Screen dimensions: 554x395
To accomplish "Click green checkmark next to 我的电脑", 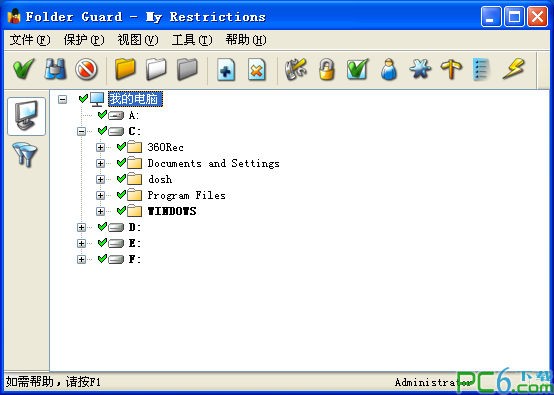I will (83, 98).
